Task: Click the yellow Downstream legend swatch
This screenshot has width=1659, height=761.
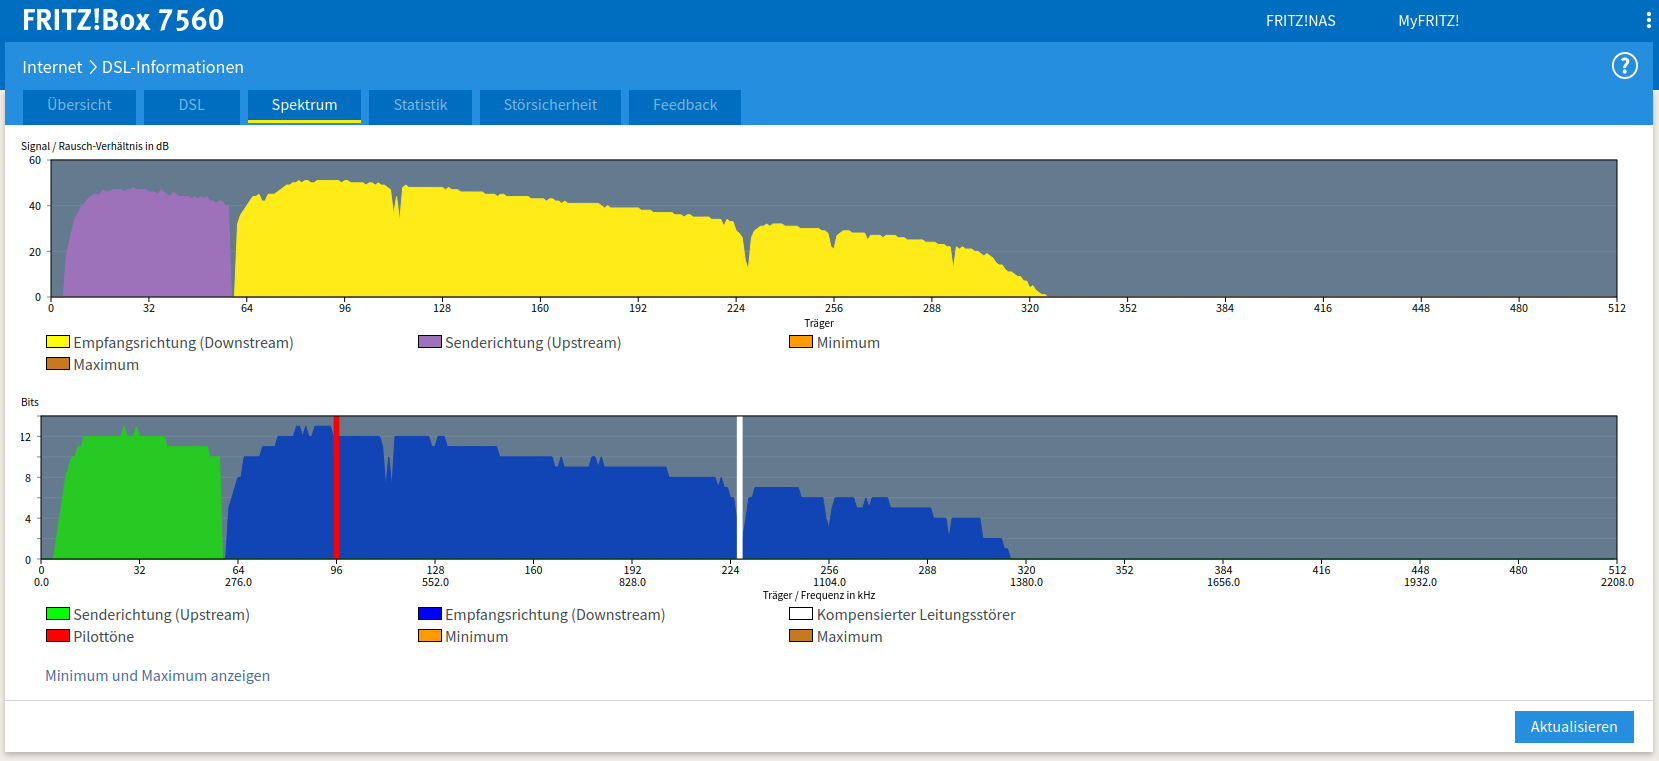Action: tap(58, 342)
